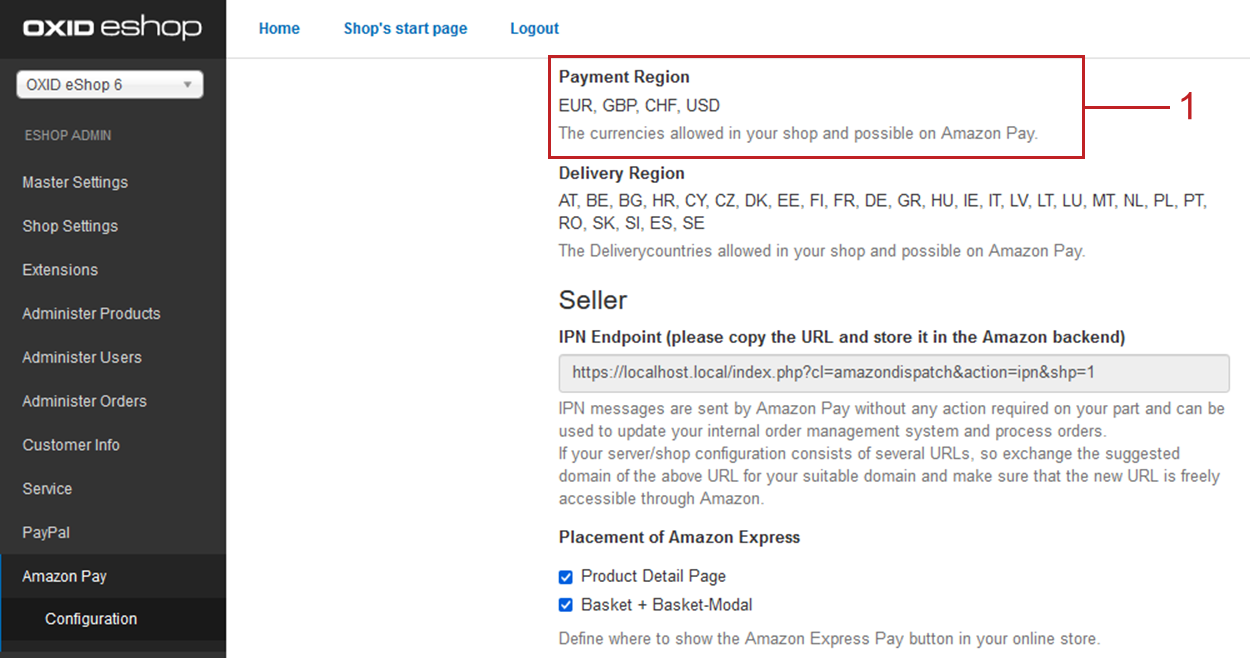The height and width of the screenshot is (658, 1250).
Task: Open the Service menu item
Action: pyautogui.click(x=47, y=489)
